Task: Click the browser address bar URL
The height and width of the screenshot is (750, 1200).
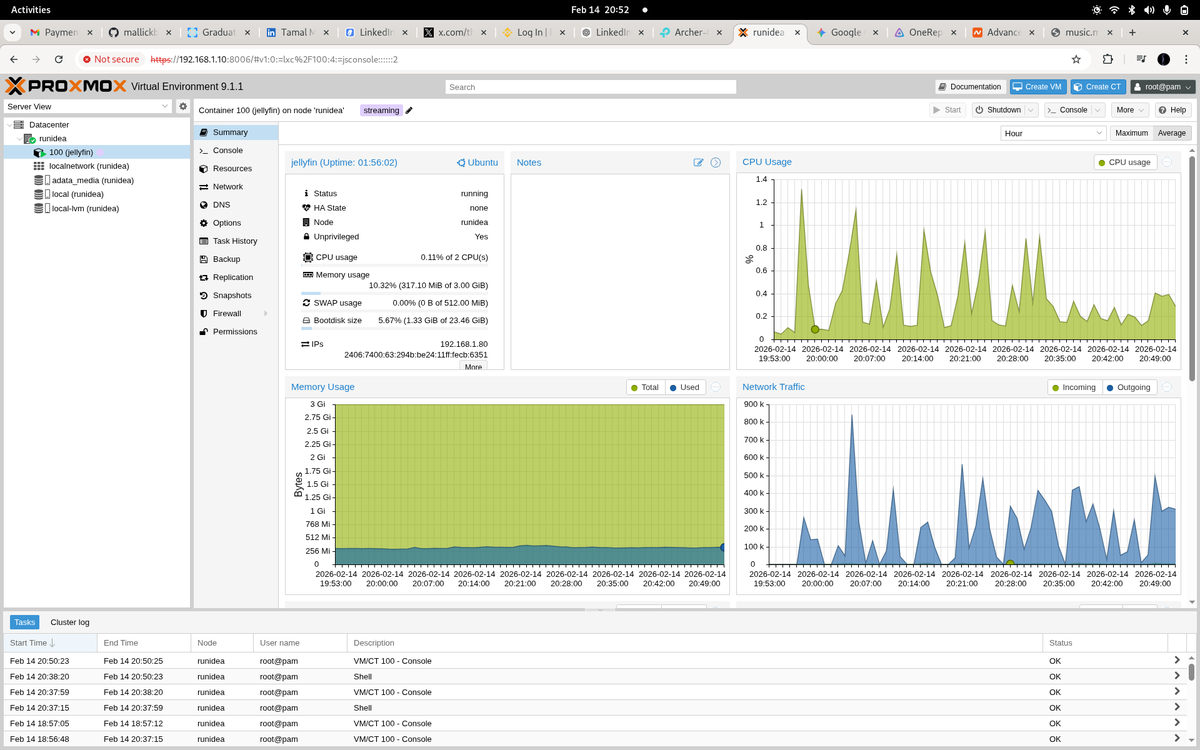Action: click(275, 59)
